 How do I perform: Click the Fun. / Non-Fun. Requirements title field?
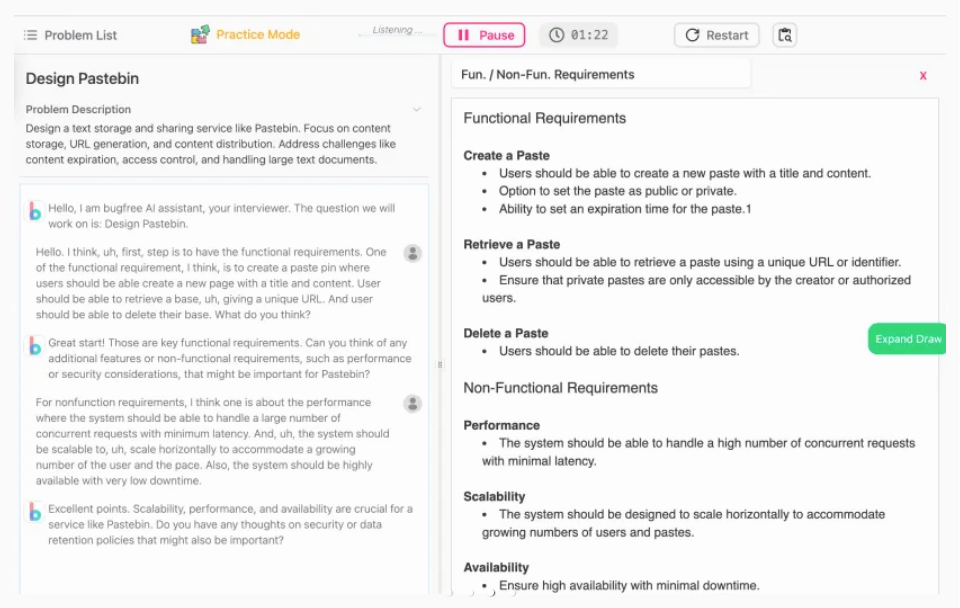click(601, 75)
